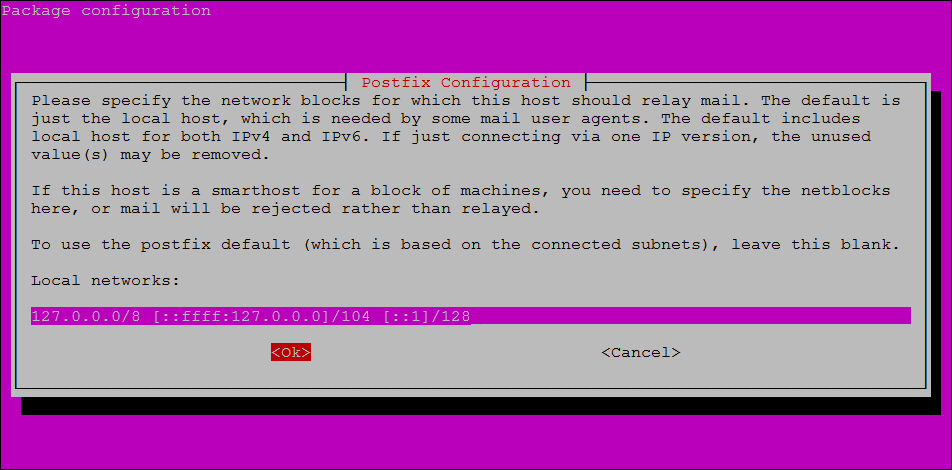This screenshot has width=952, height=470.
Task: Select the Cancel button
Action: (x=641, y=352)
